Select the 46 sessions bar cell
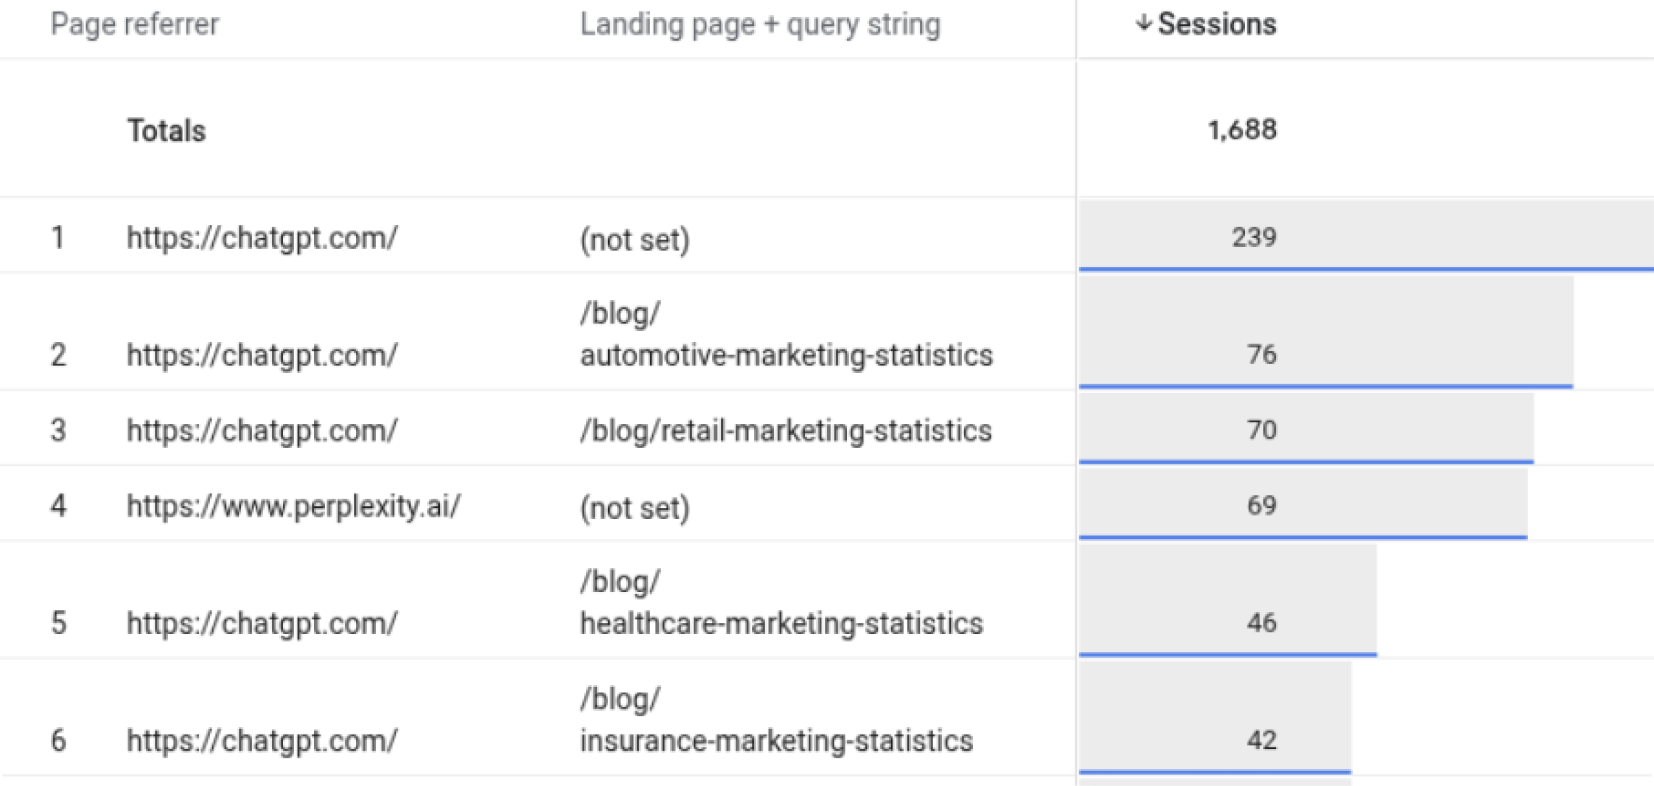The height and width of the screenshot is (786, 1654). point(1228,601)
